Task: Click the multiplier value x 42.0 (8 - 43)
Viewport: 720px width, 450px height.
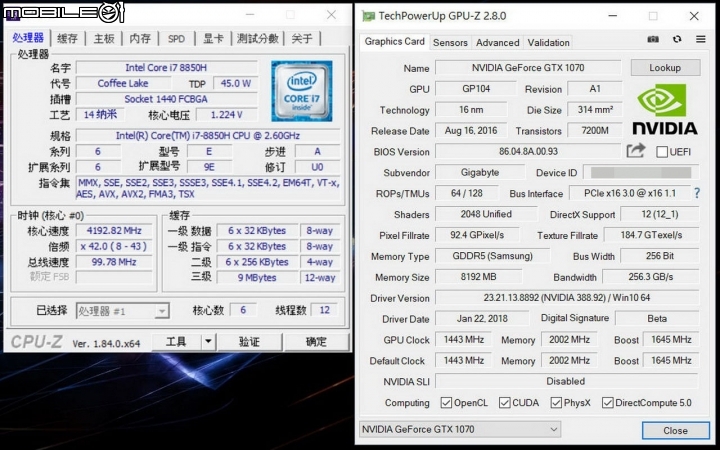Action: tap(114, 246)
